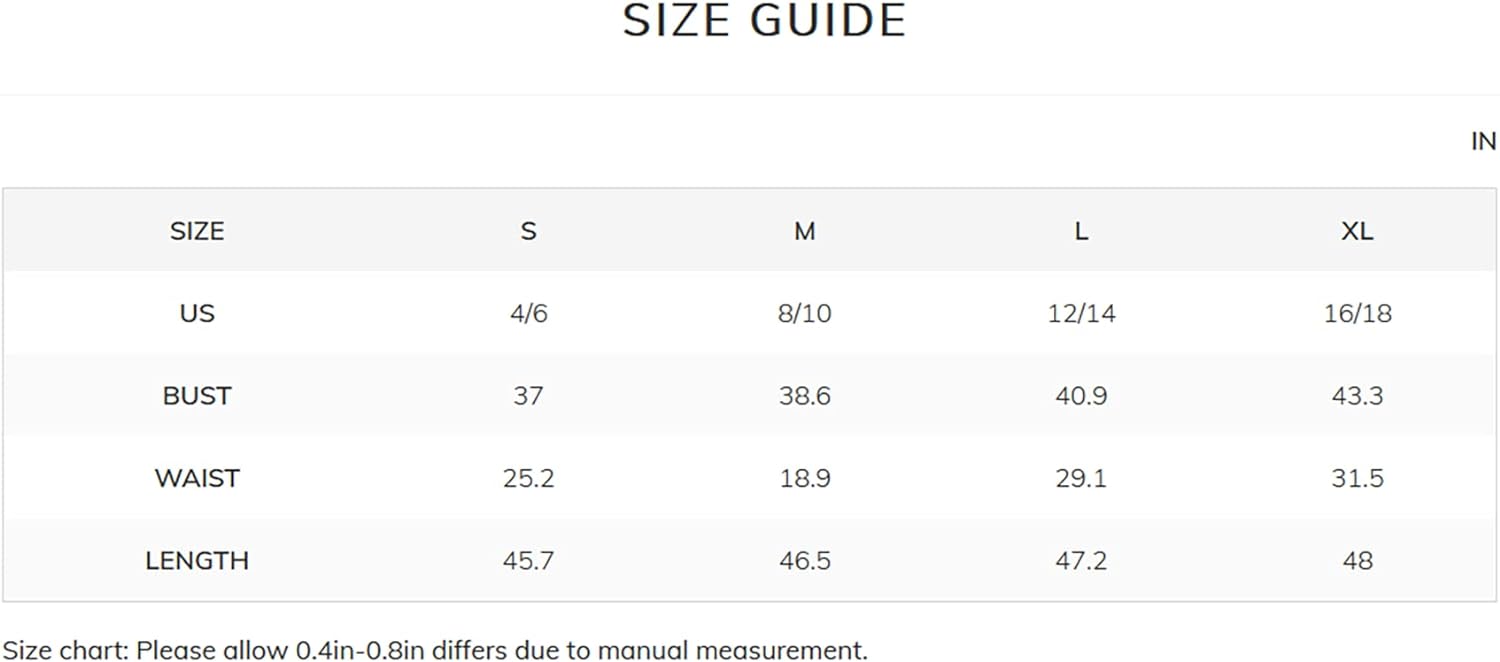
Task: Click the M size column header
Action: pos(805,231)
